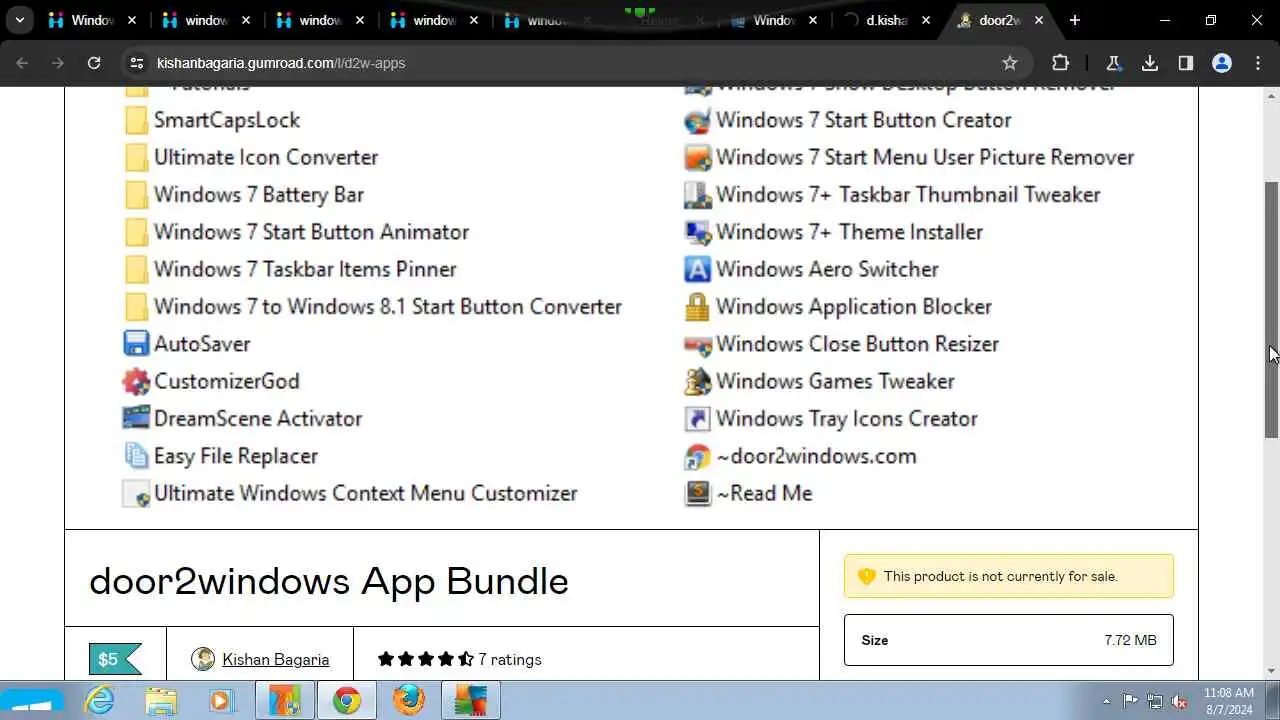Reload the page with the refresh icon
The image size is (1280, 720).
pyautogui.click(x=94, y=63)
